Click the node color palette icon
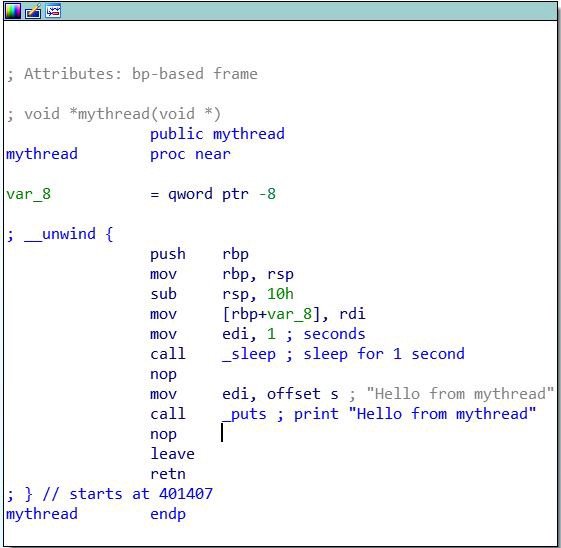Screen dimensions: 561x548 [x=13, y=11]
